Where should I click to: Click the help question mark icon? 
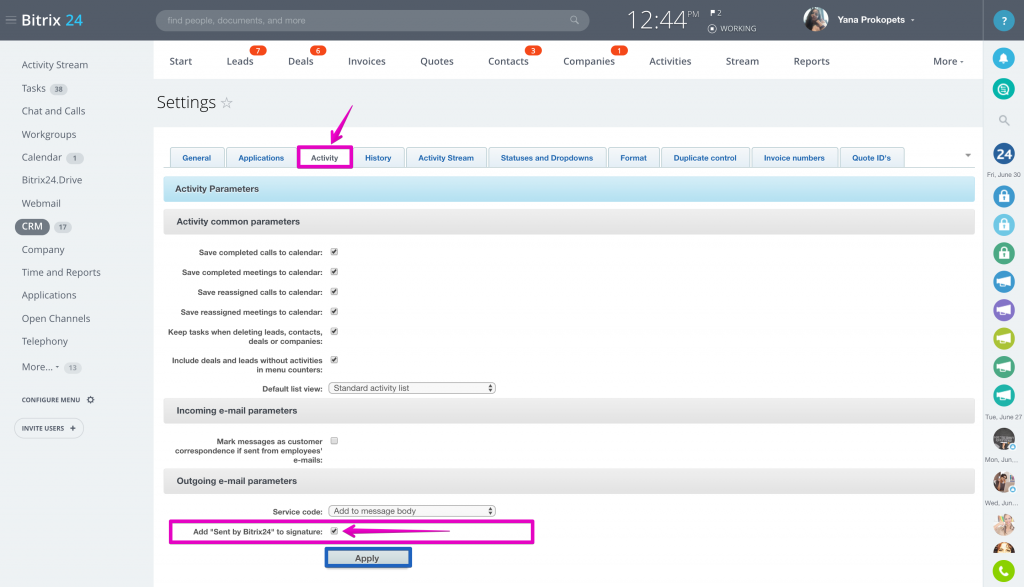[x=1004, y=20]
